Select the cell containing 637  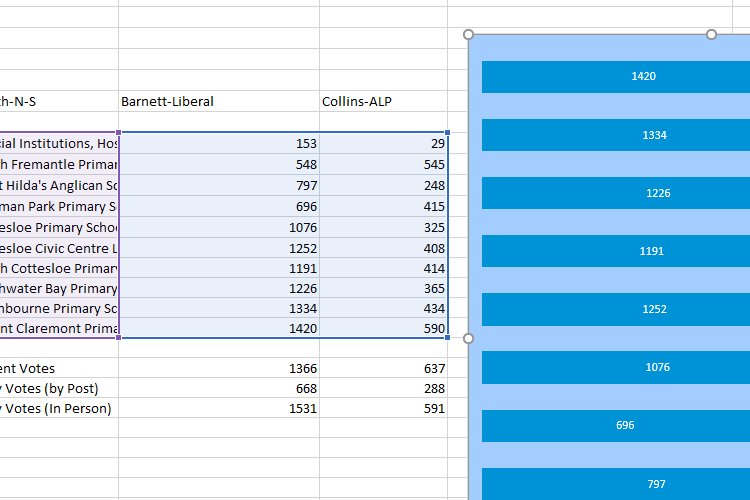point(383,368)
